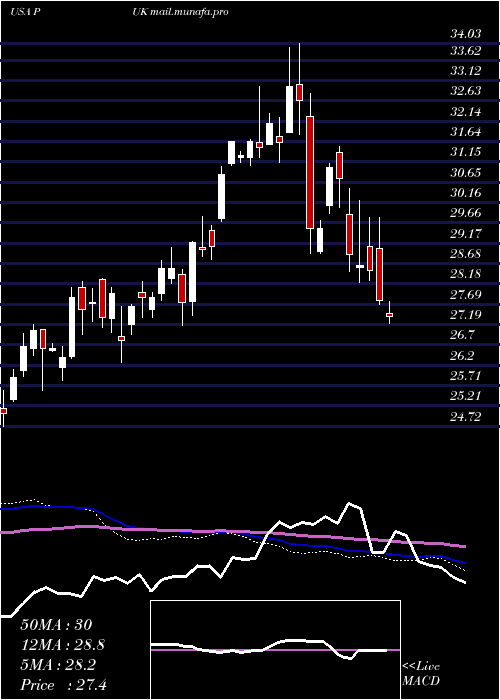Click the 30.65 price axis label
Image resolution: width=500 pixels, height=700 pixels.
(465, 172)
